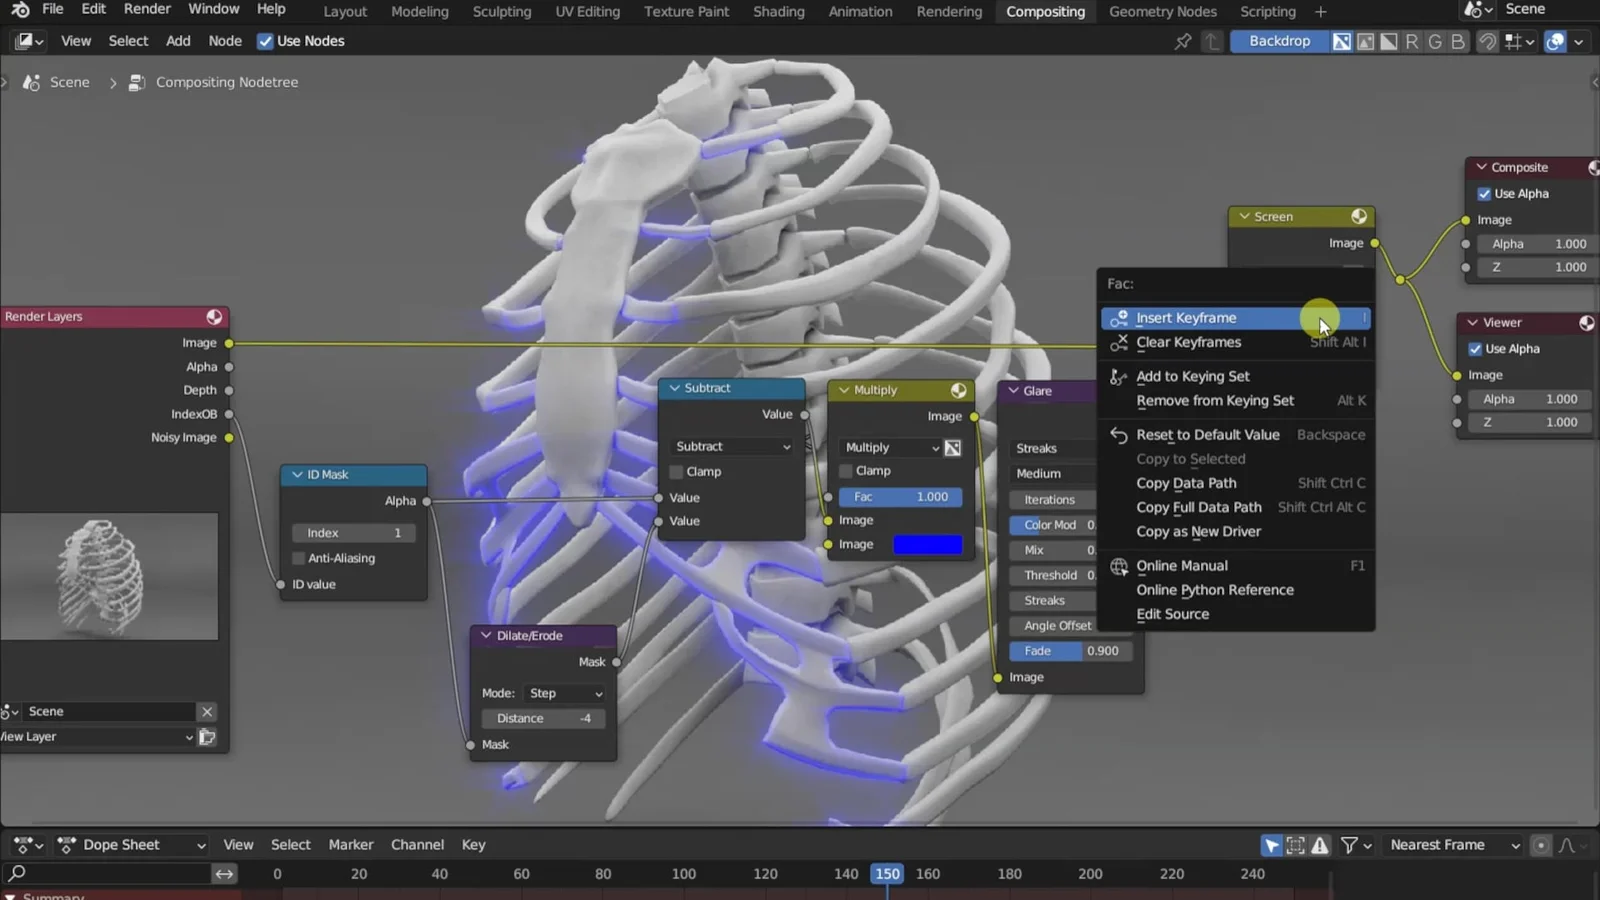Show only the Alpha channel of the backdrop

tap(1389, 41)
